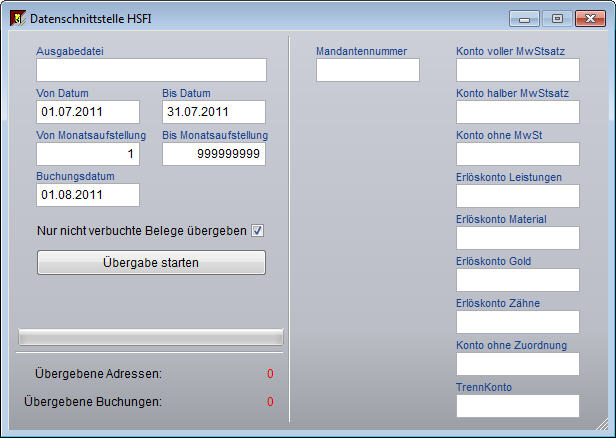Focus the Bis Datum field

click(213, 112)
